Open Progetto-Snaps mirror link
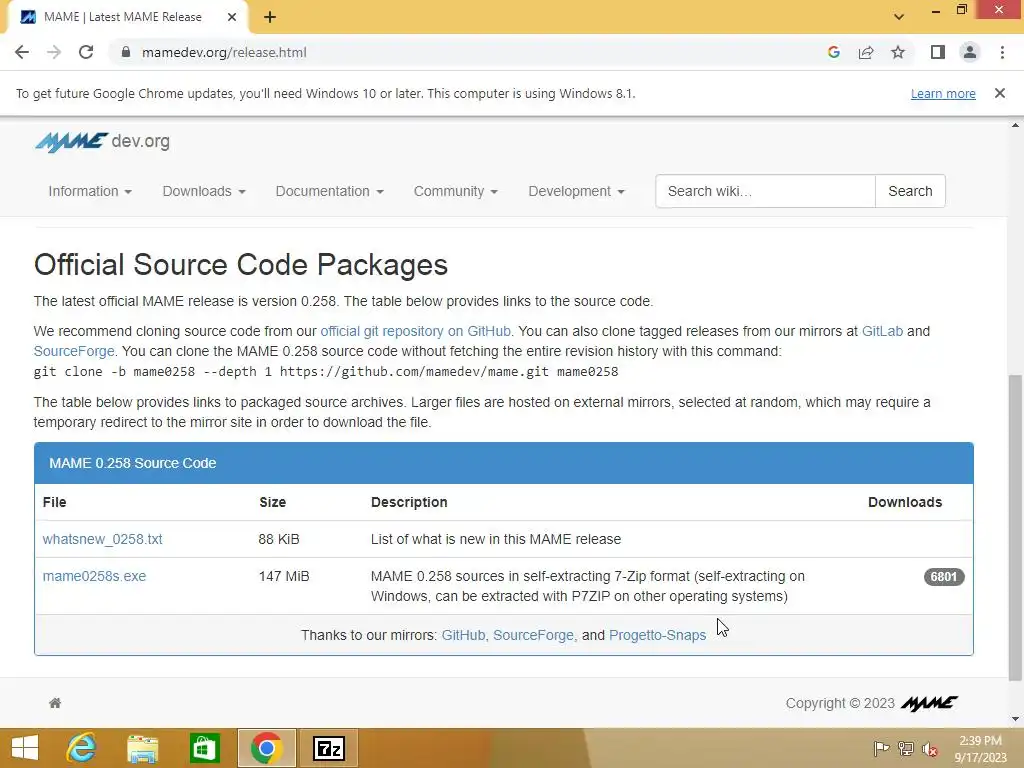 657,635
